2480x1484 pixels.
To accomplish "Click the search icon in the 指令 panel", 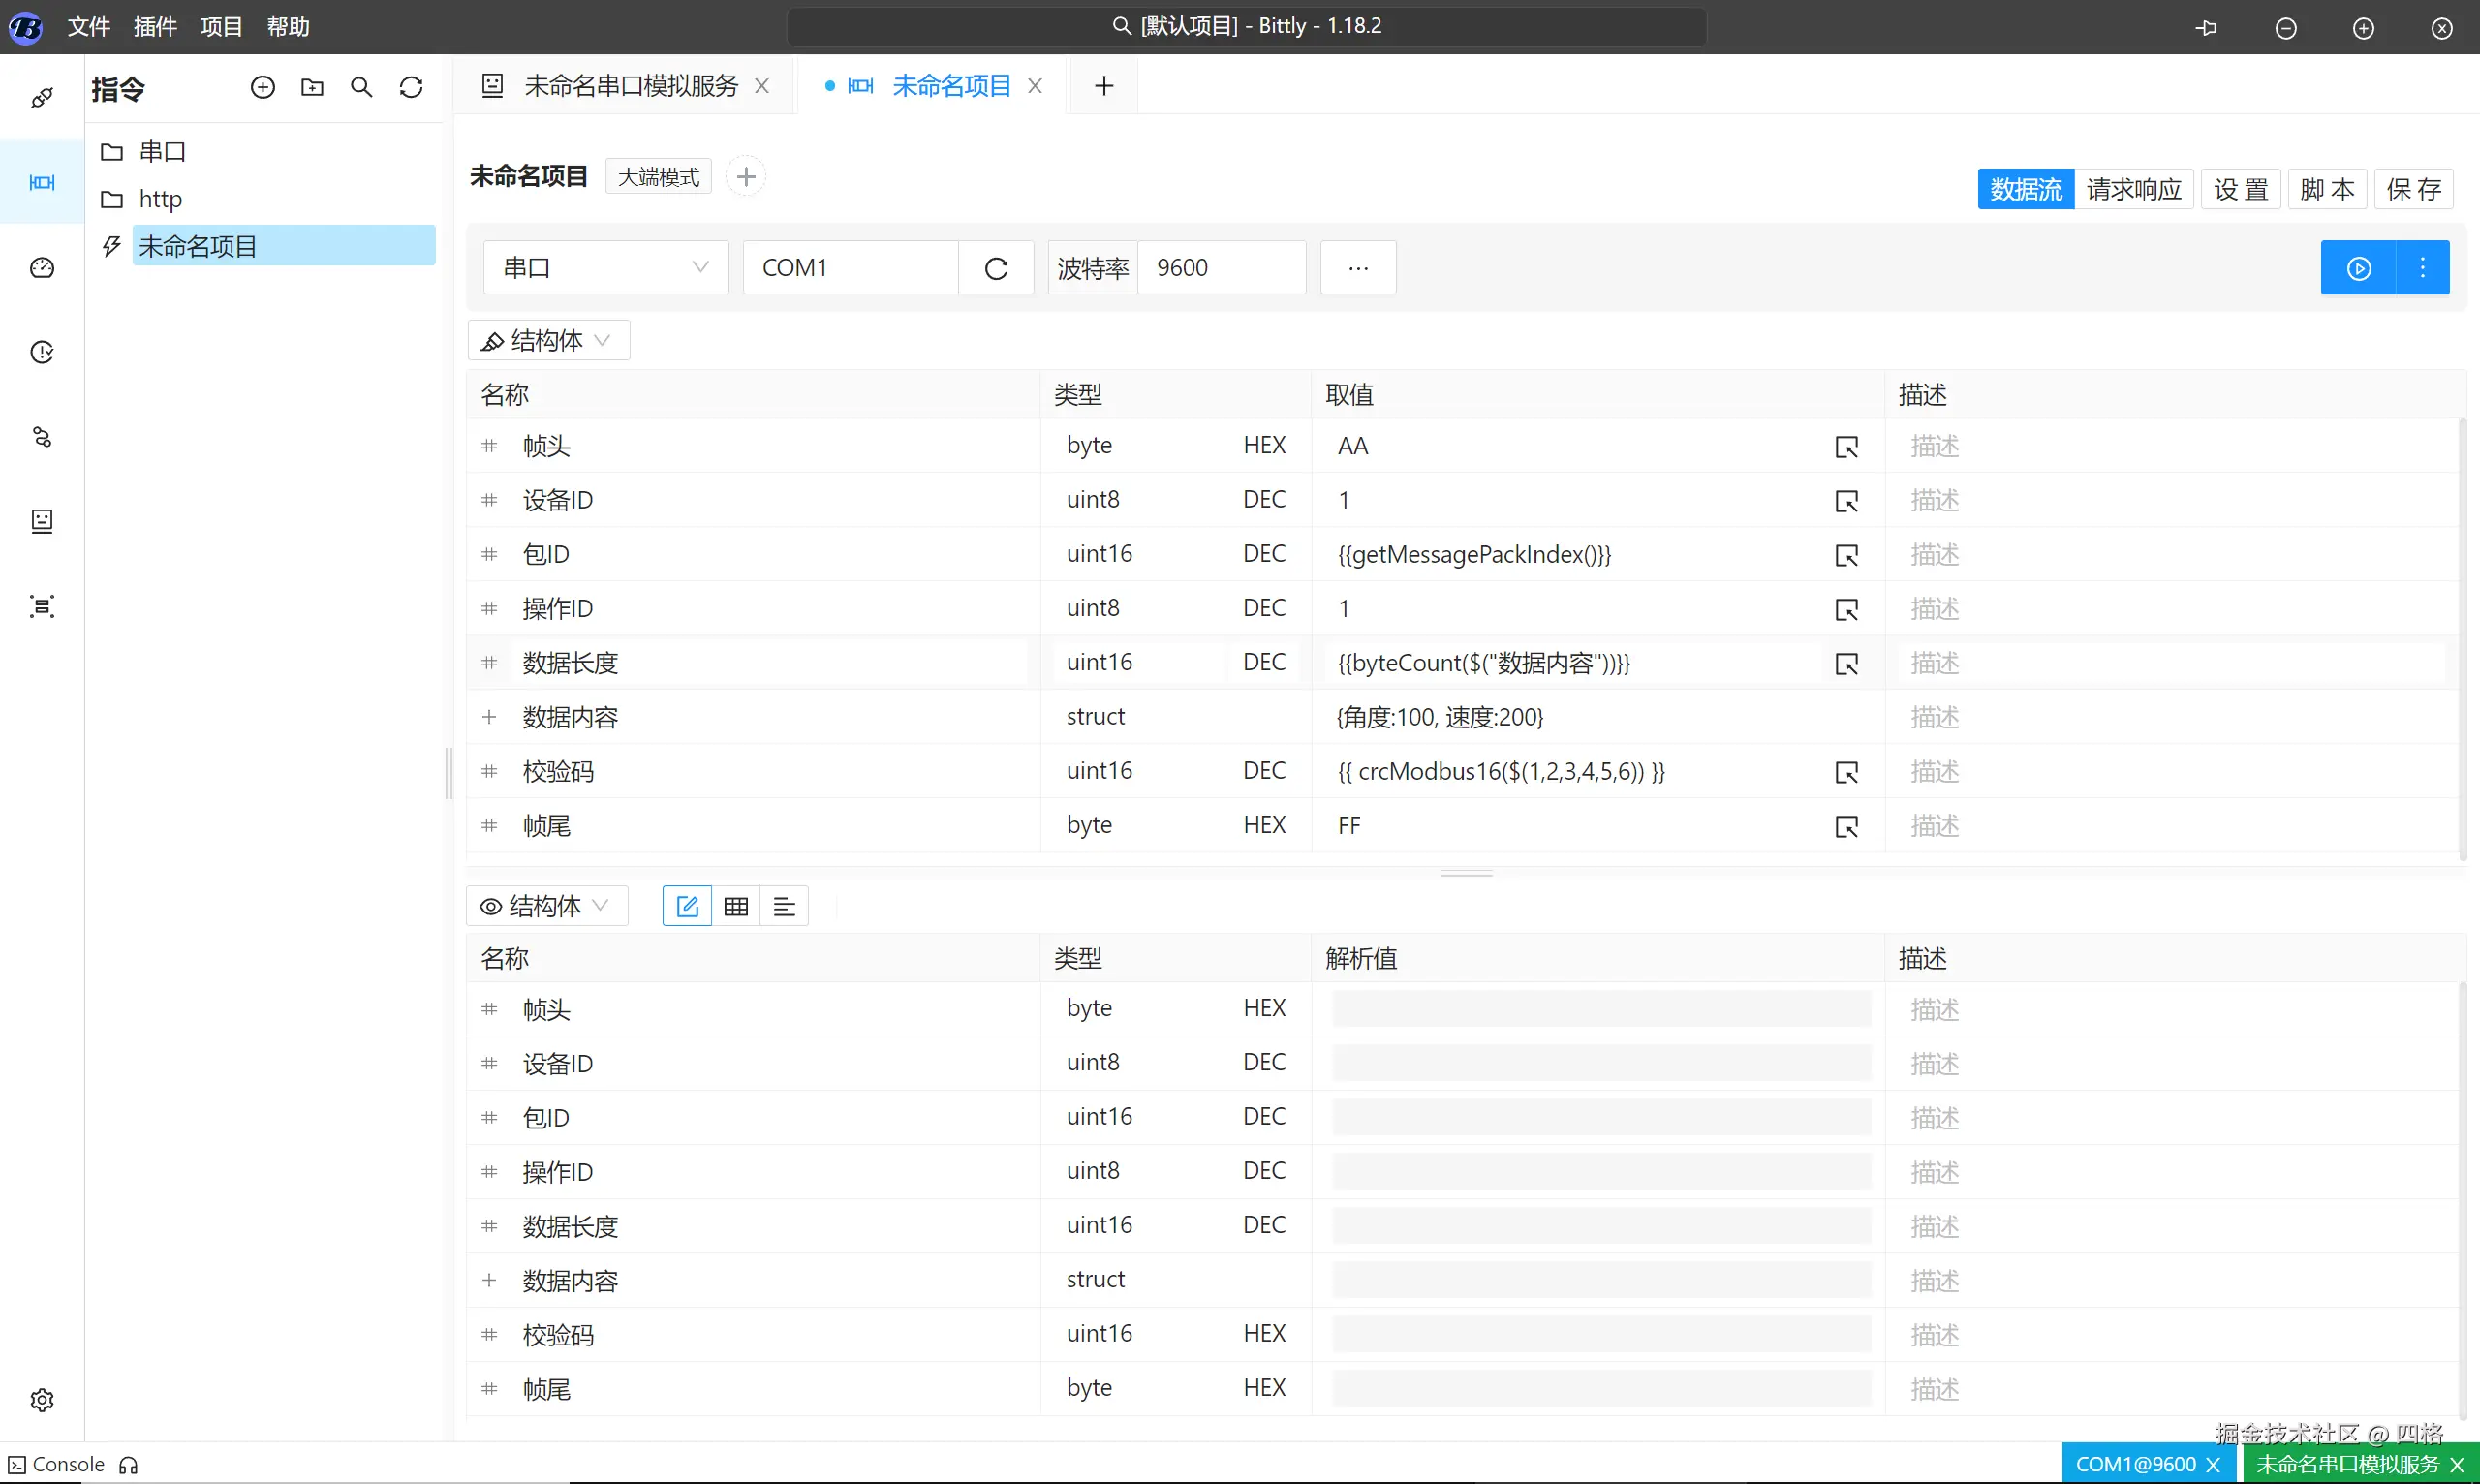I will pos(362,88).
